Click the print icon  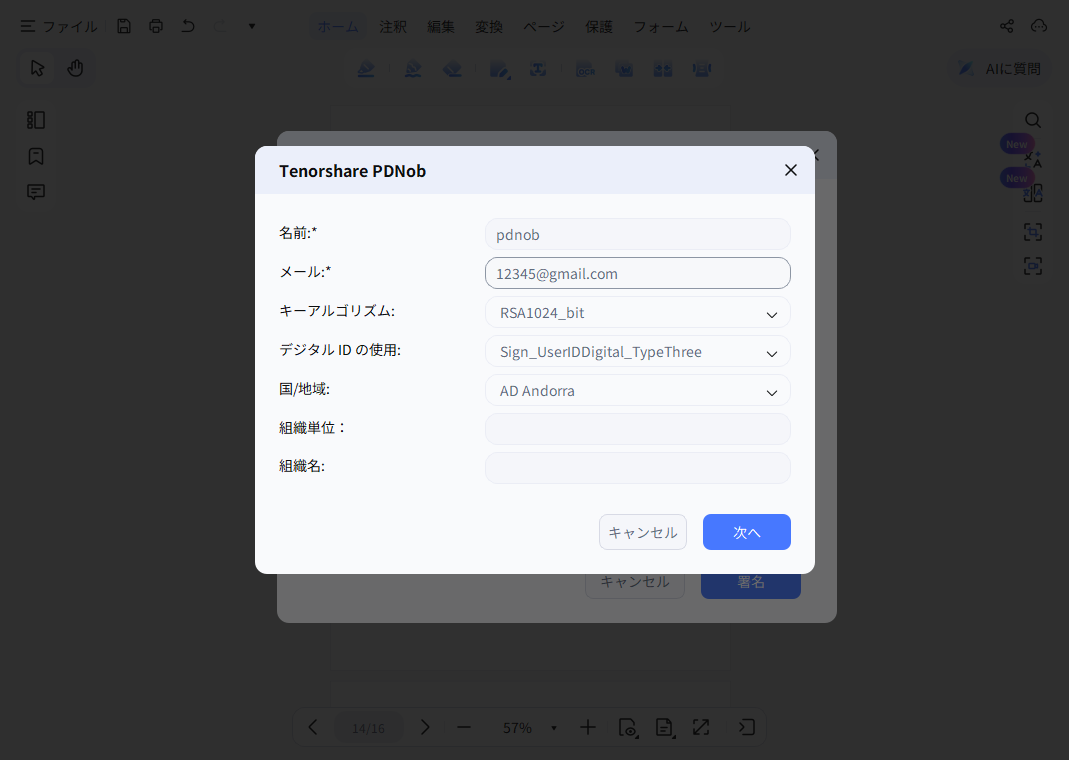(156, 27)
